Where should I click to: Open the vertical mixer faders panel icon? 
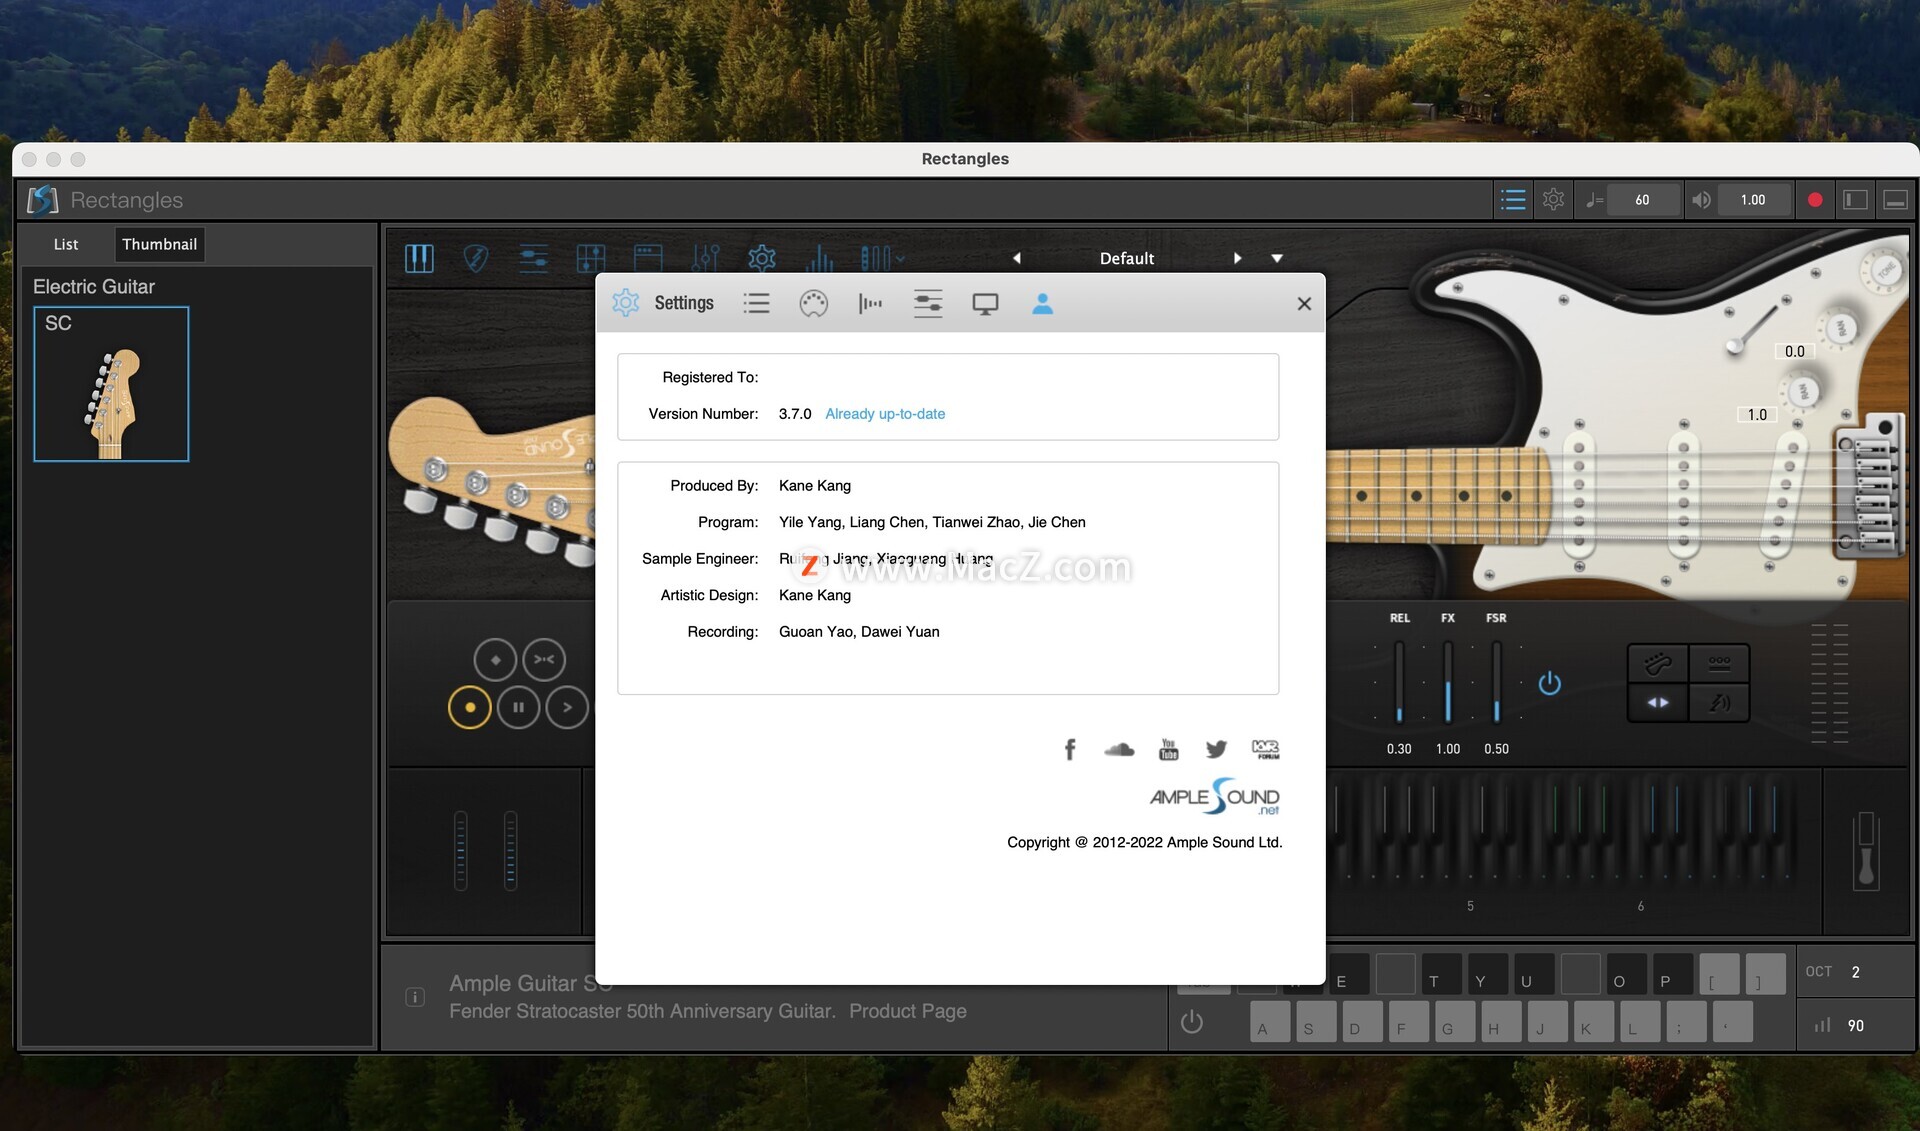click(x=705, y=258)
